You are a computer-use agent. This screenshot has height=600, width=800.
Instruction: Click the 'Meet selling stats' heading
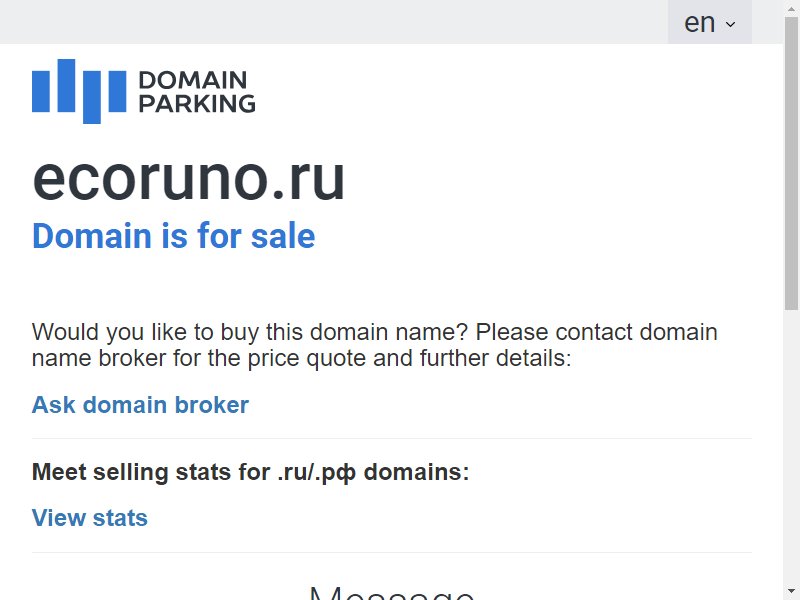pos(251,472)
